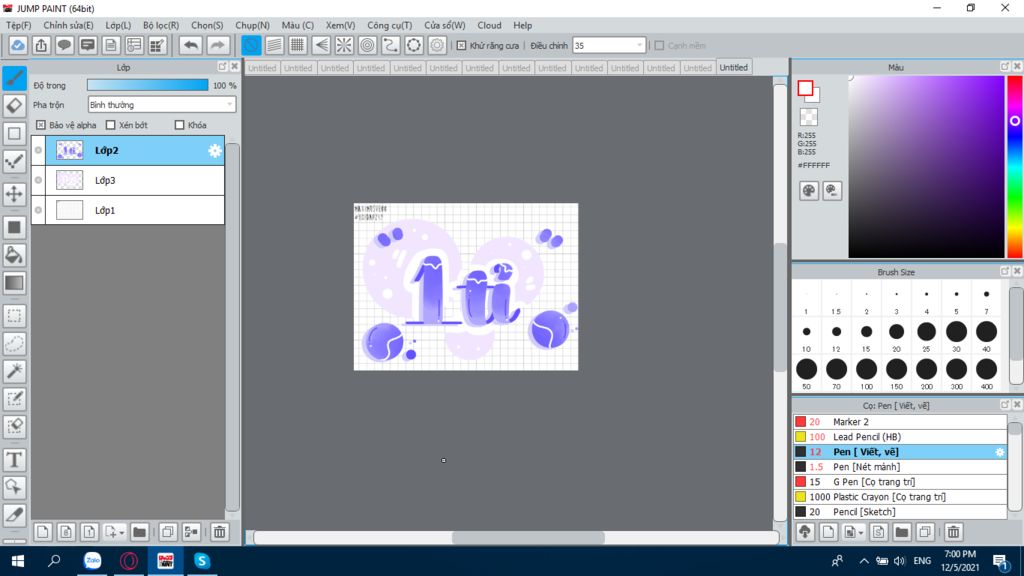
Task: Click the export/share icon in toolbar
Action: point(41,45)
